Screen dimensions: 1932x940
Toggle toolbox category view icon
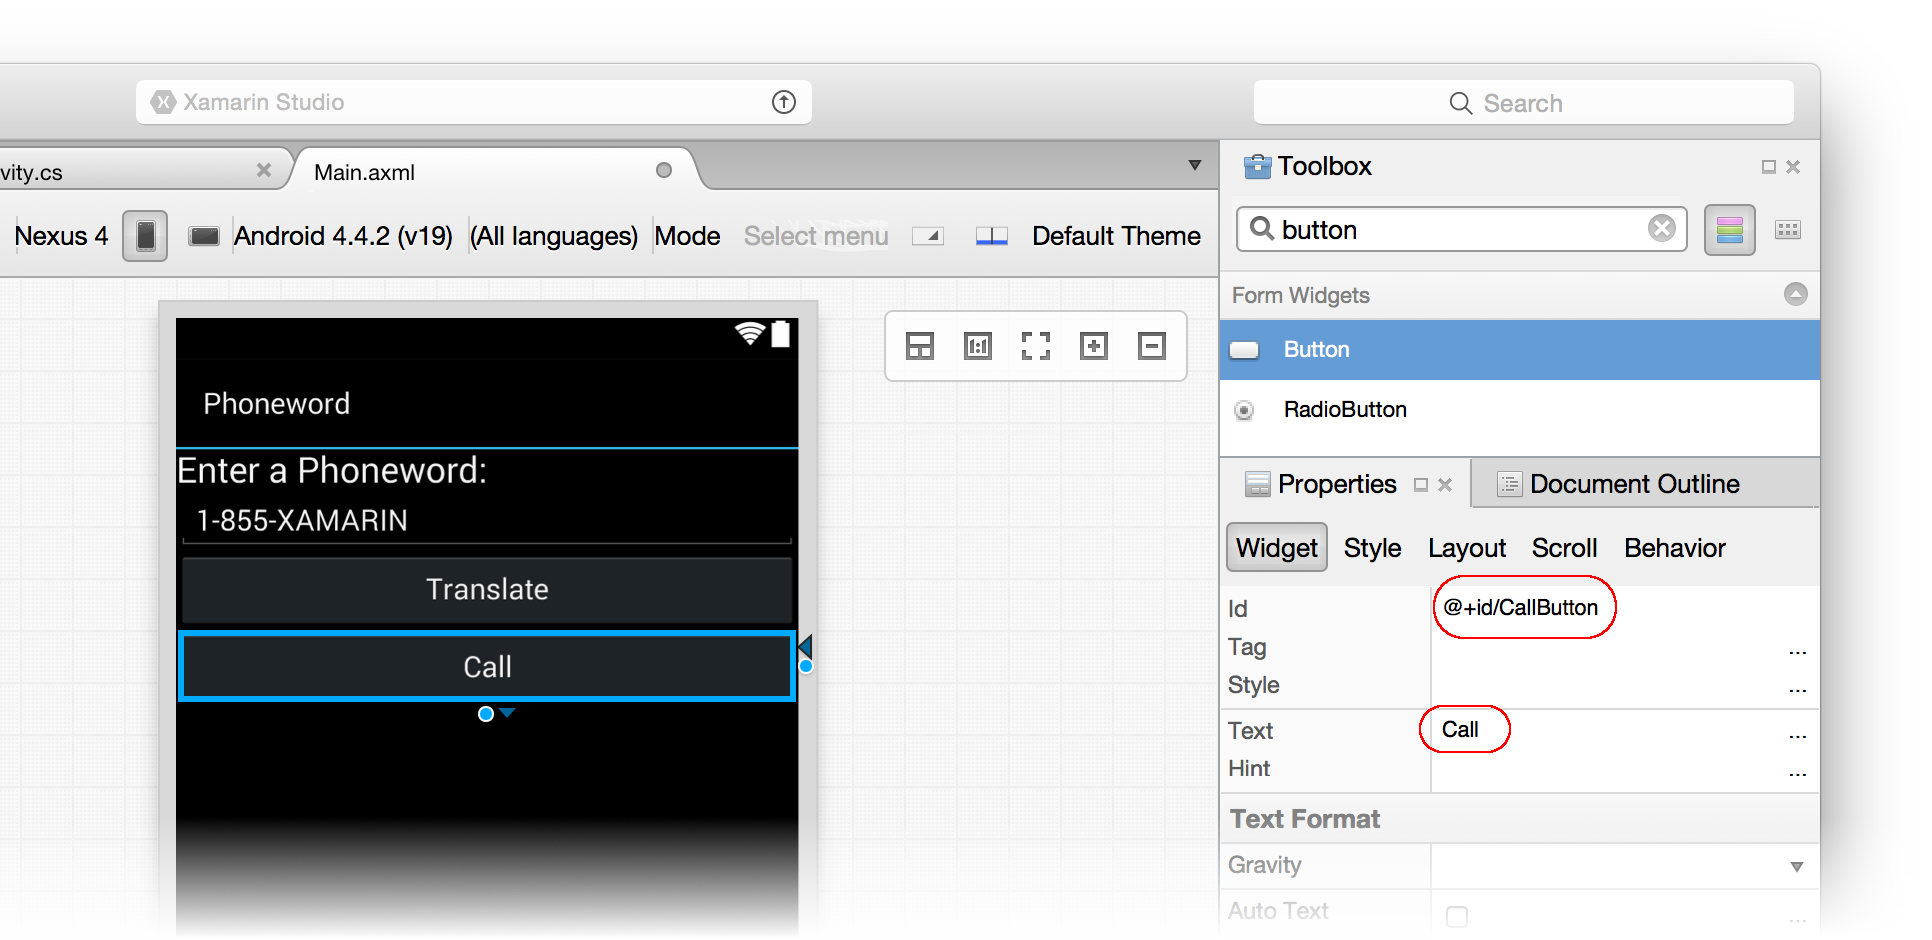(x=1730, y=230)
